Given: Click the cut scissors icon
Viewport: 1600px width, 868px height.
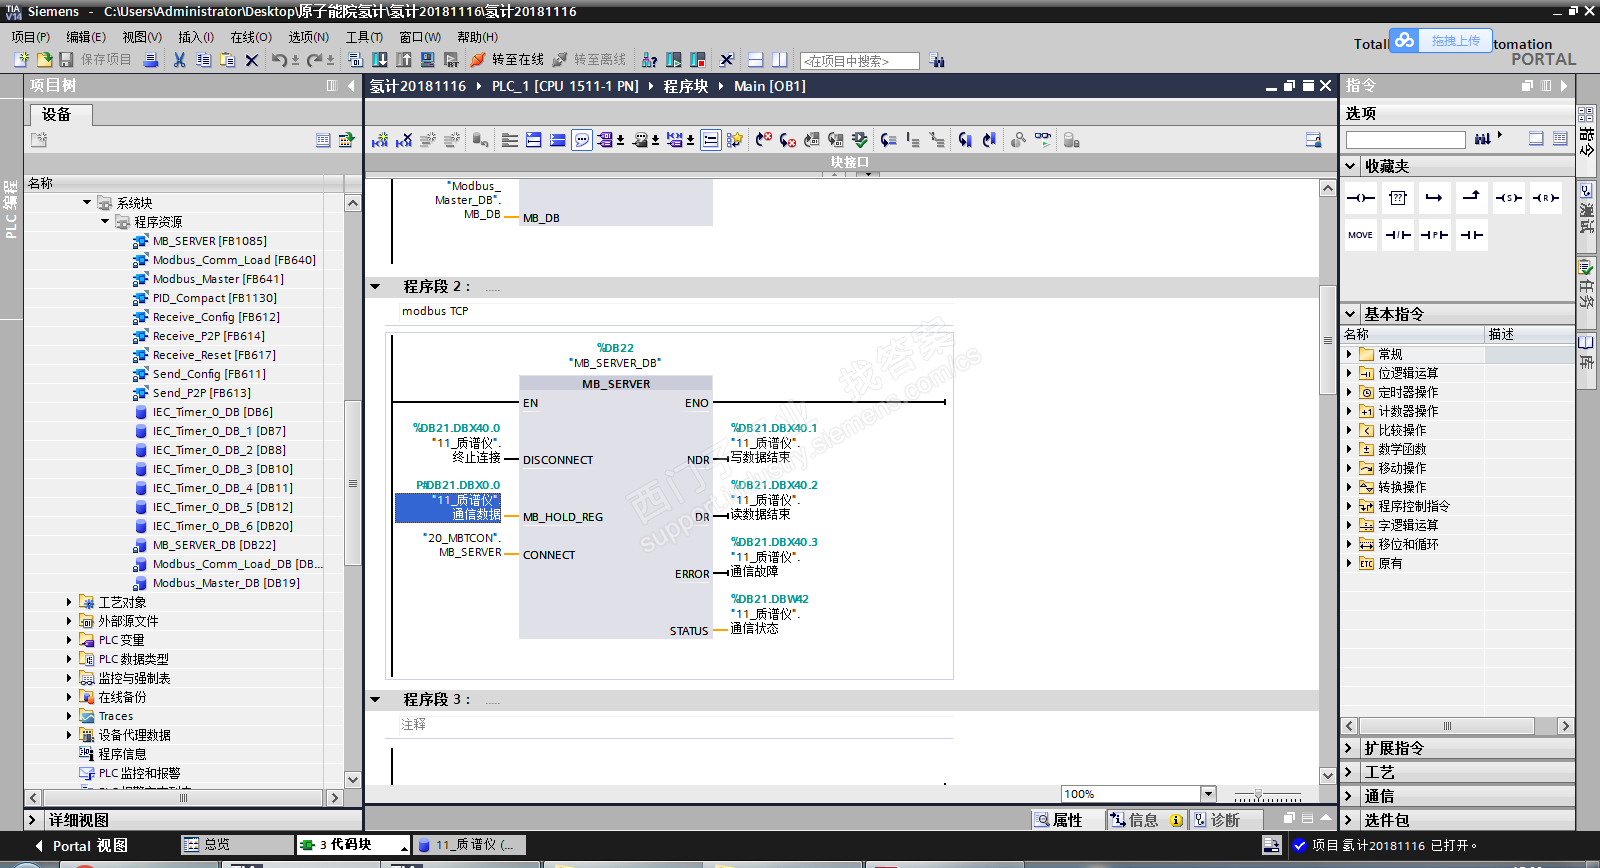Looking at the screenshot, I should click(179, 60).
